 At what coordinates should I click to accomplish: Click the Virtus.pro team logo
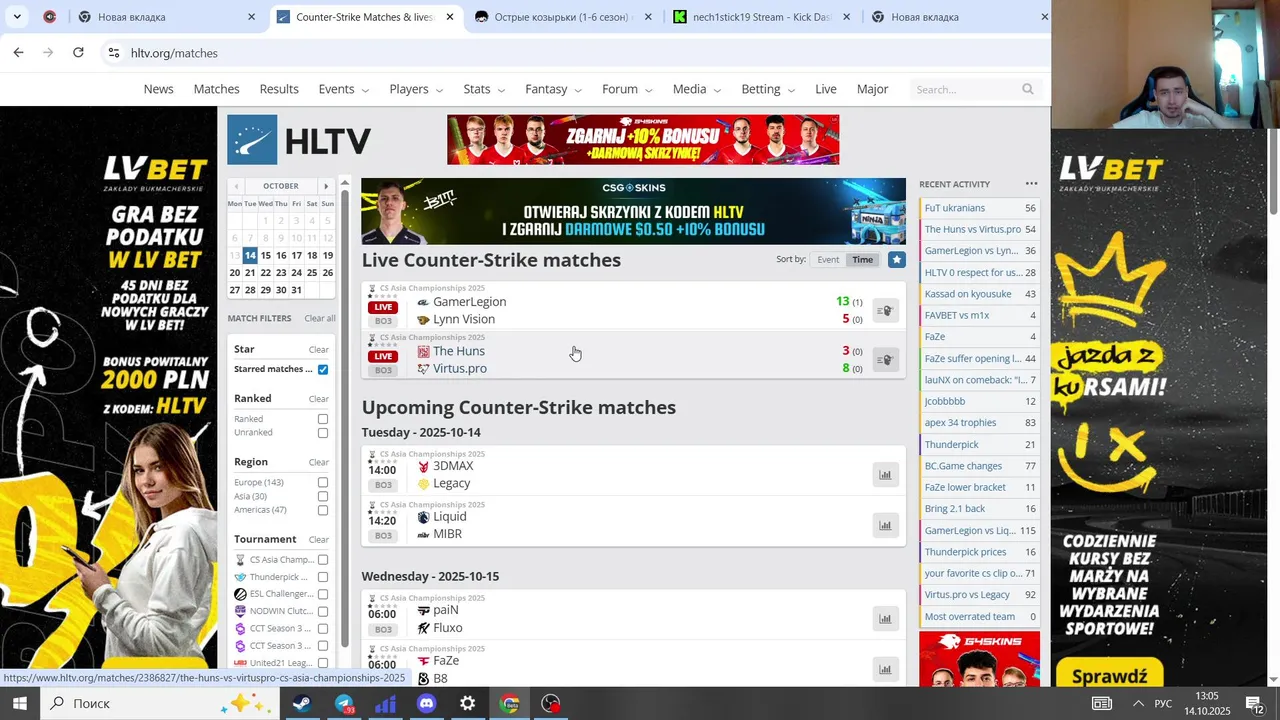click(423, 369)
